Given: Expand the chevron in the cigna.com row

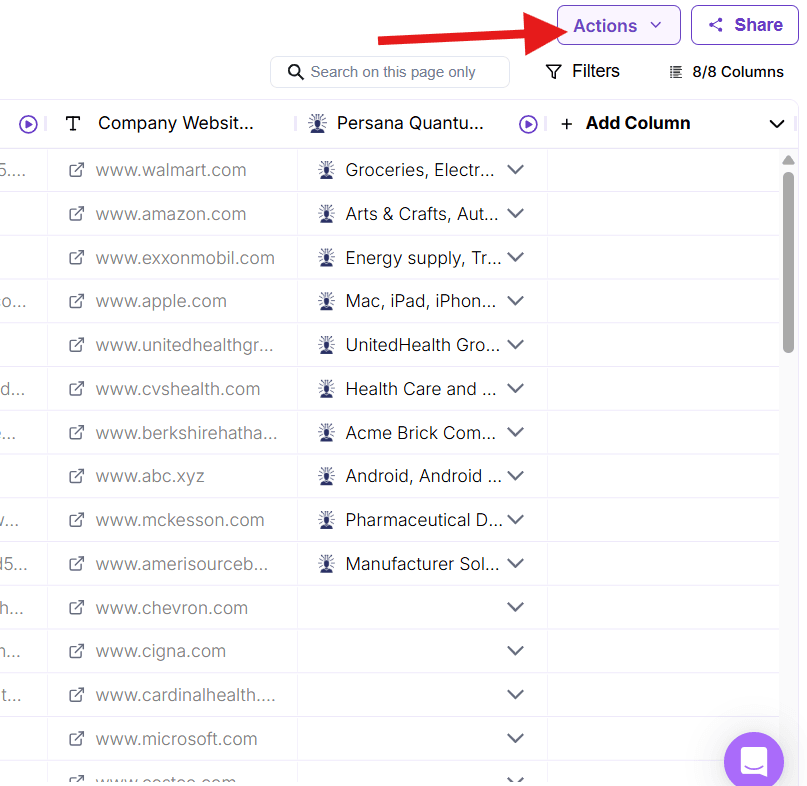Looking at the screenshot, I should click(x=515, y=651).
